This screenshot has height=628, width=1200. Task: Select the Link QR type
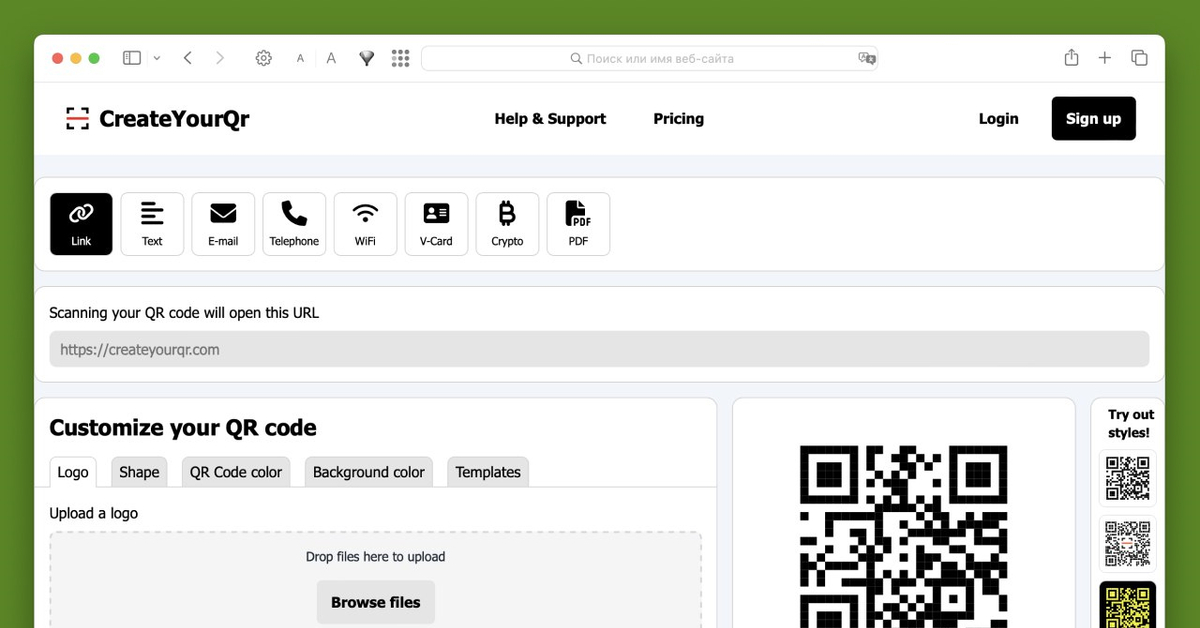pyautogui.click(x=81, y=224)
